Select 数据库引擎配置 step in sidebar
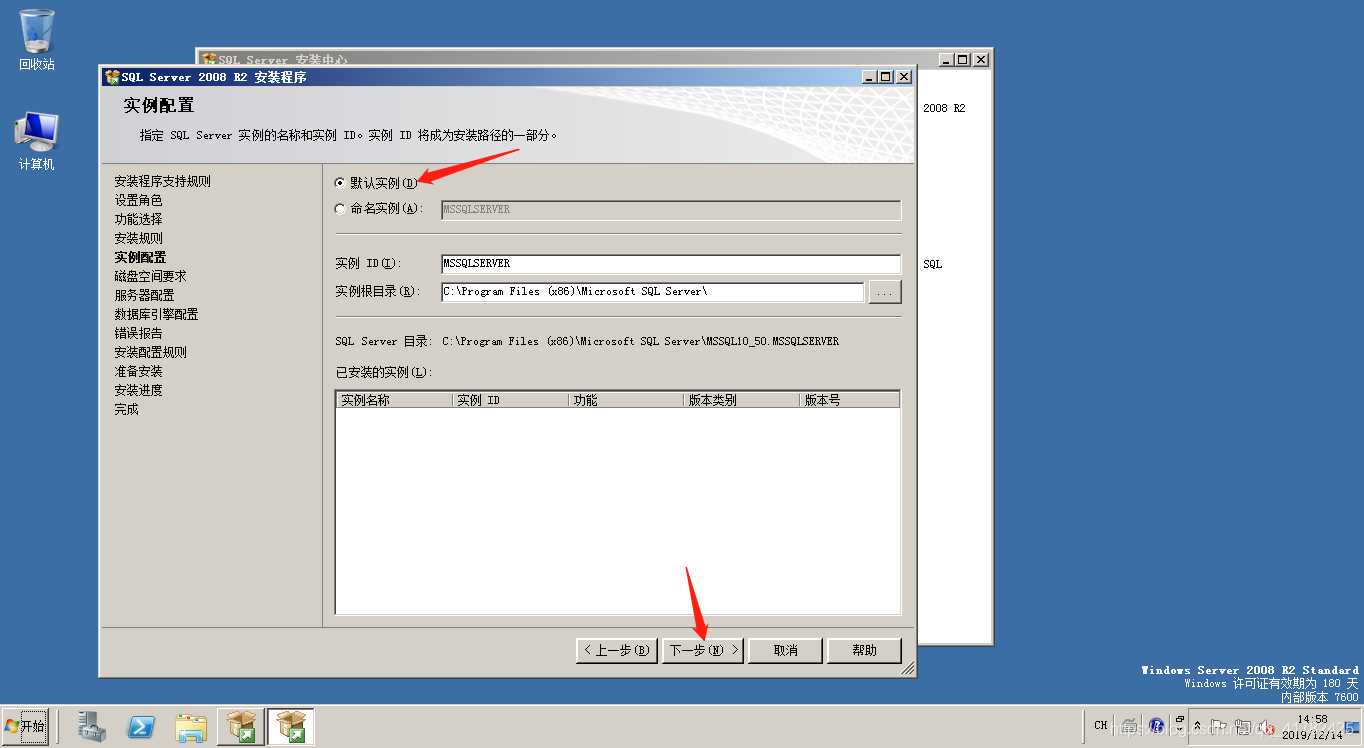The height and width of the screenshot is (748, 1364). 156,314
